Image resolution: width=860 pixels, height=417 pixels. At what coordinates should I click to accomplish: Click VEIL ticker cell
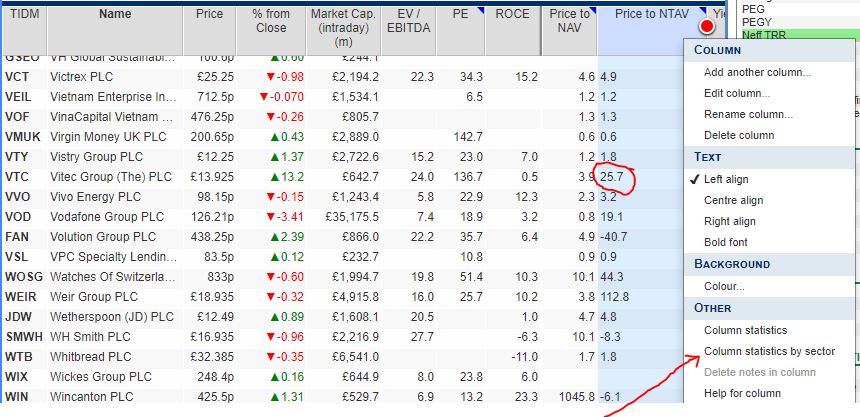coord(18,97)
